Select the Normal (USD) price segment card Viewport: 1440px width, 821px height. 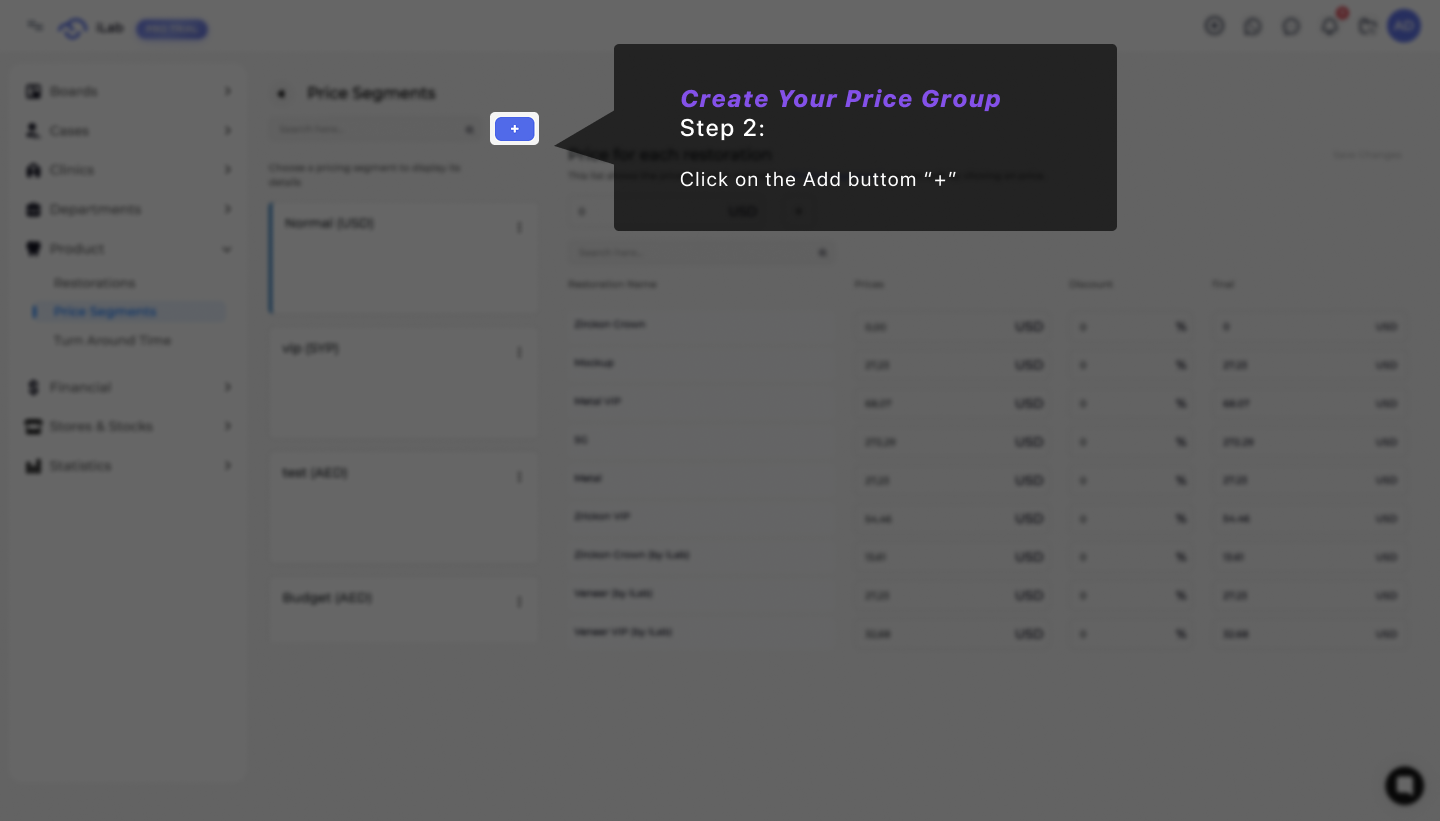403,259
